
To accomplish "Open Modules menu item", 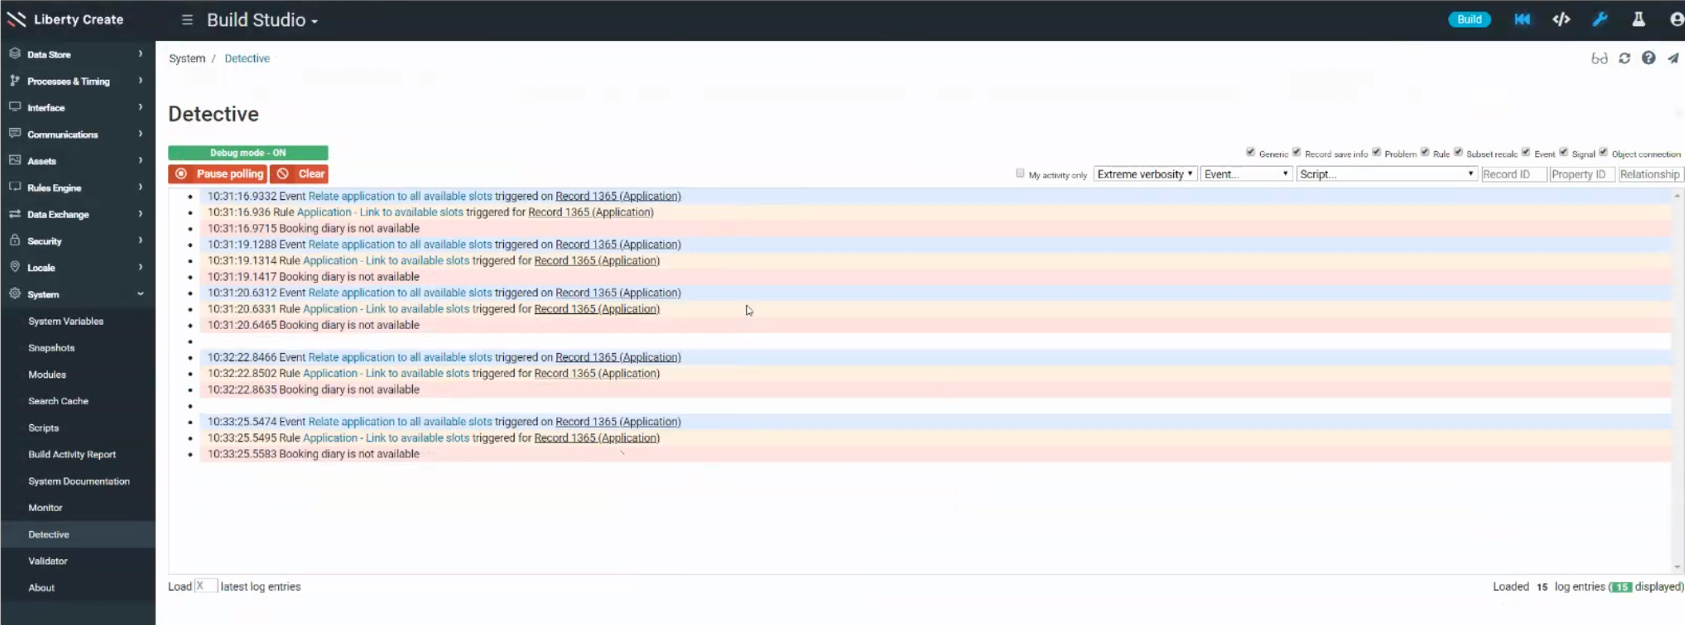I will pos(47,374).
